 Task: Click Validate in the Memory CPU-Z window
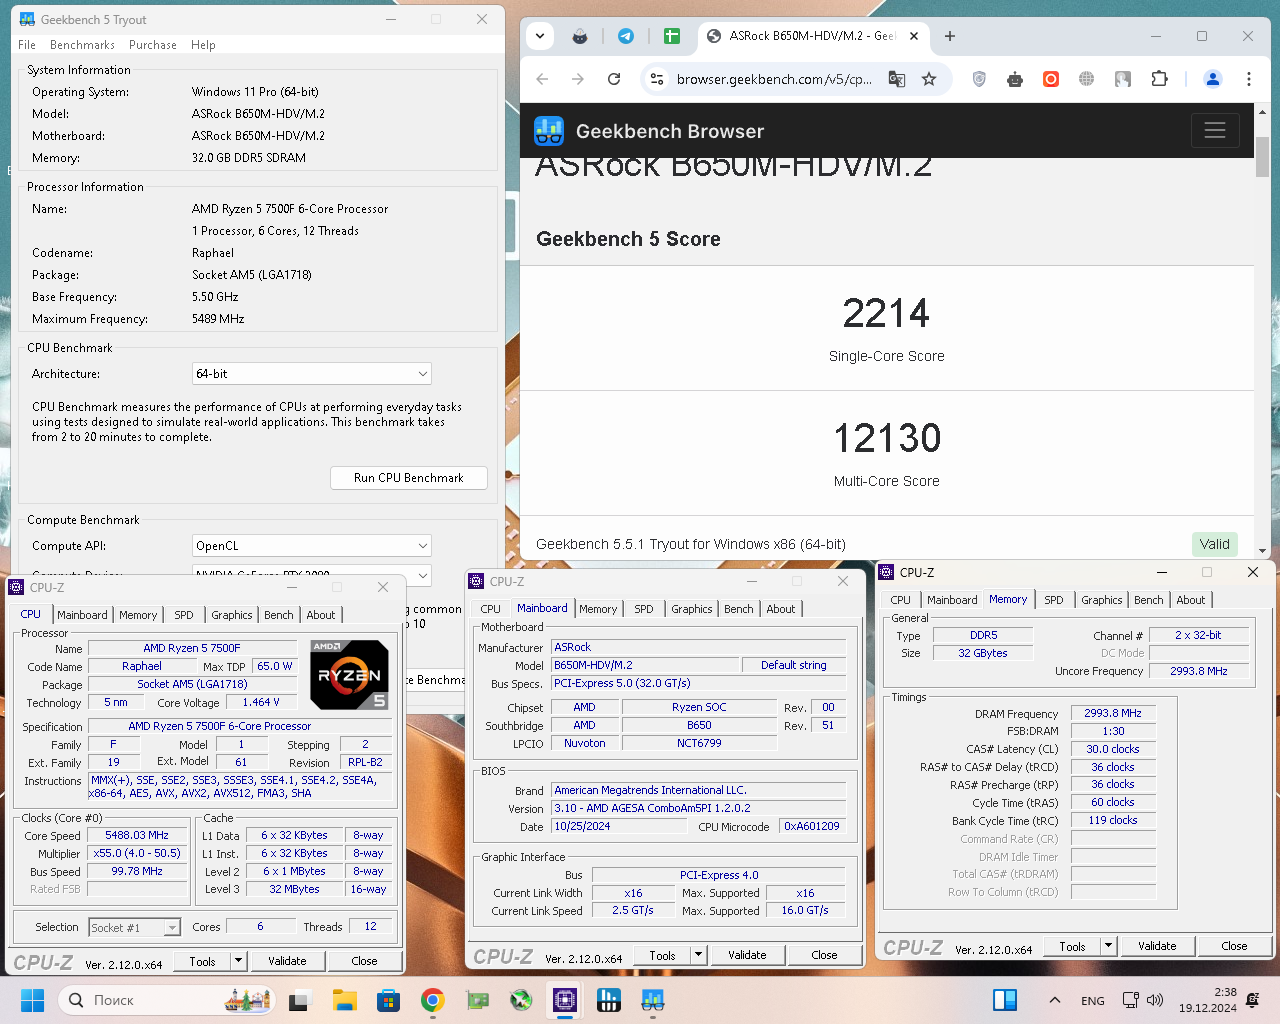click(1157, 946)
